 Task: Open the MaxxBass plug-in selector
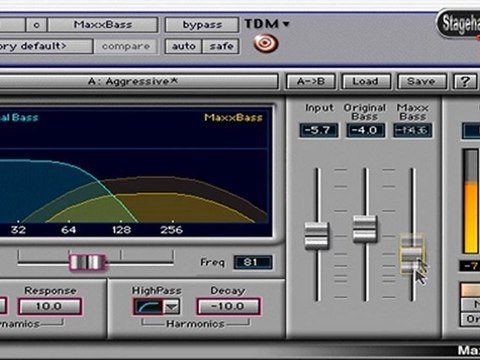[x=103, y=25]
